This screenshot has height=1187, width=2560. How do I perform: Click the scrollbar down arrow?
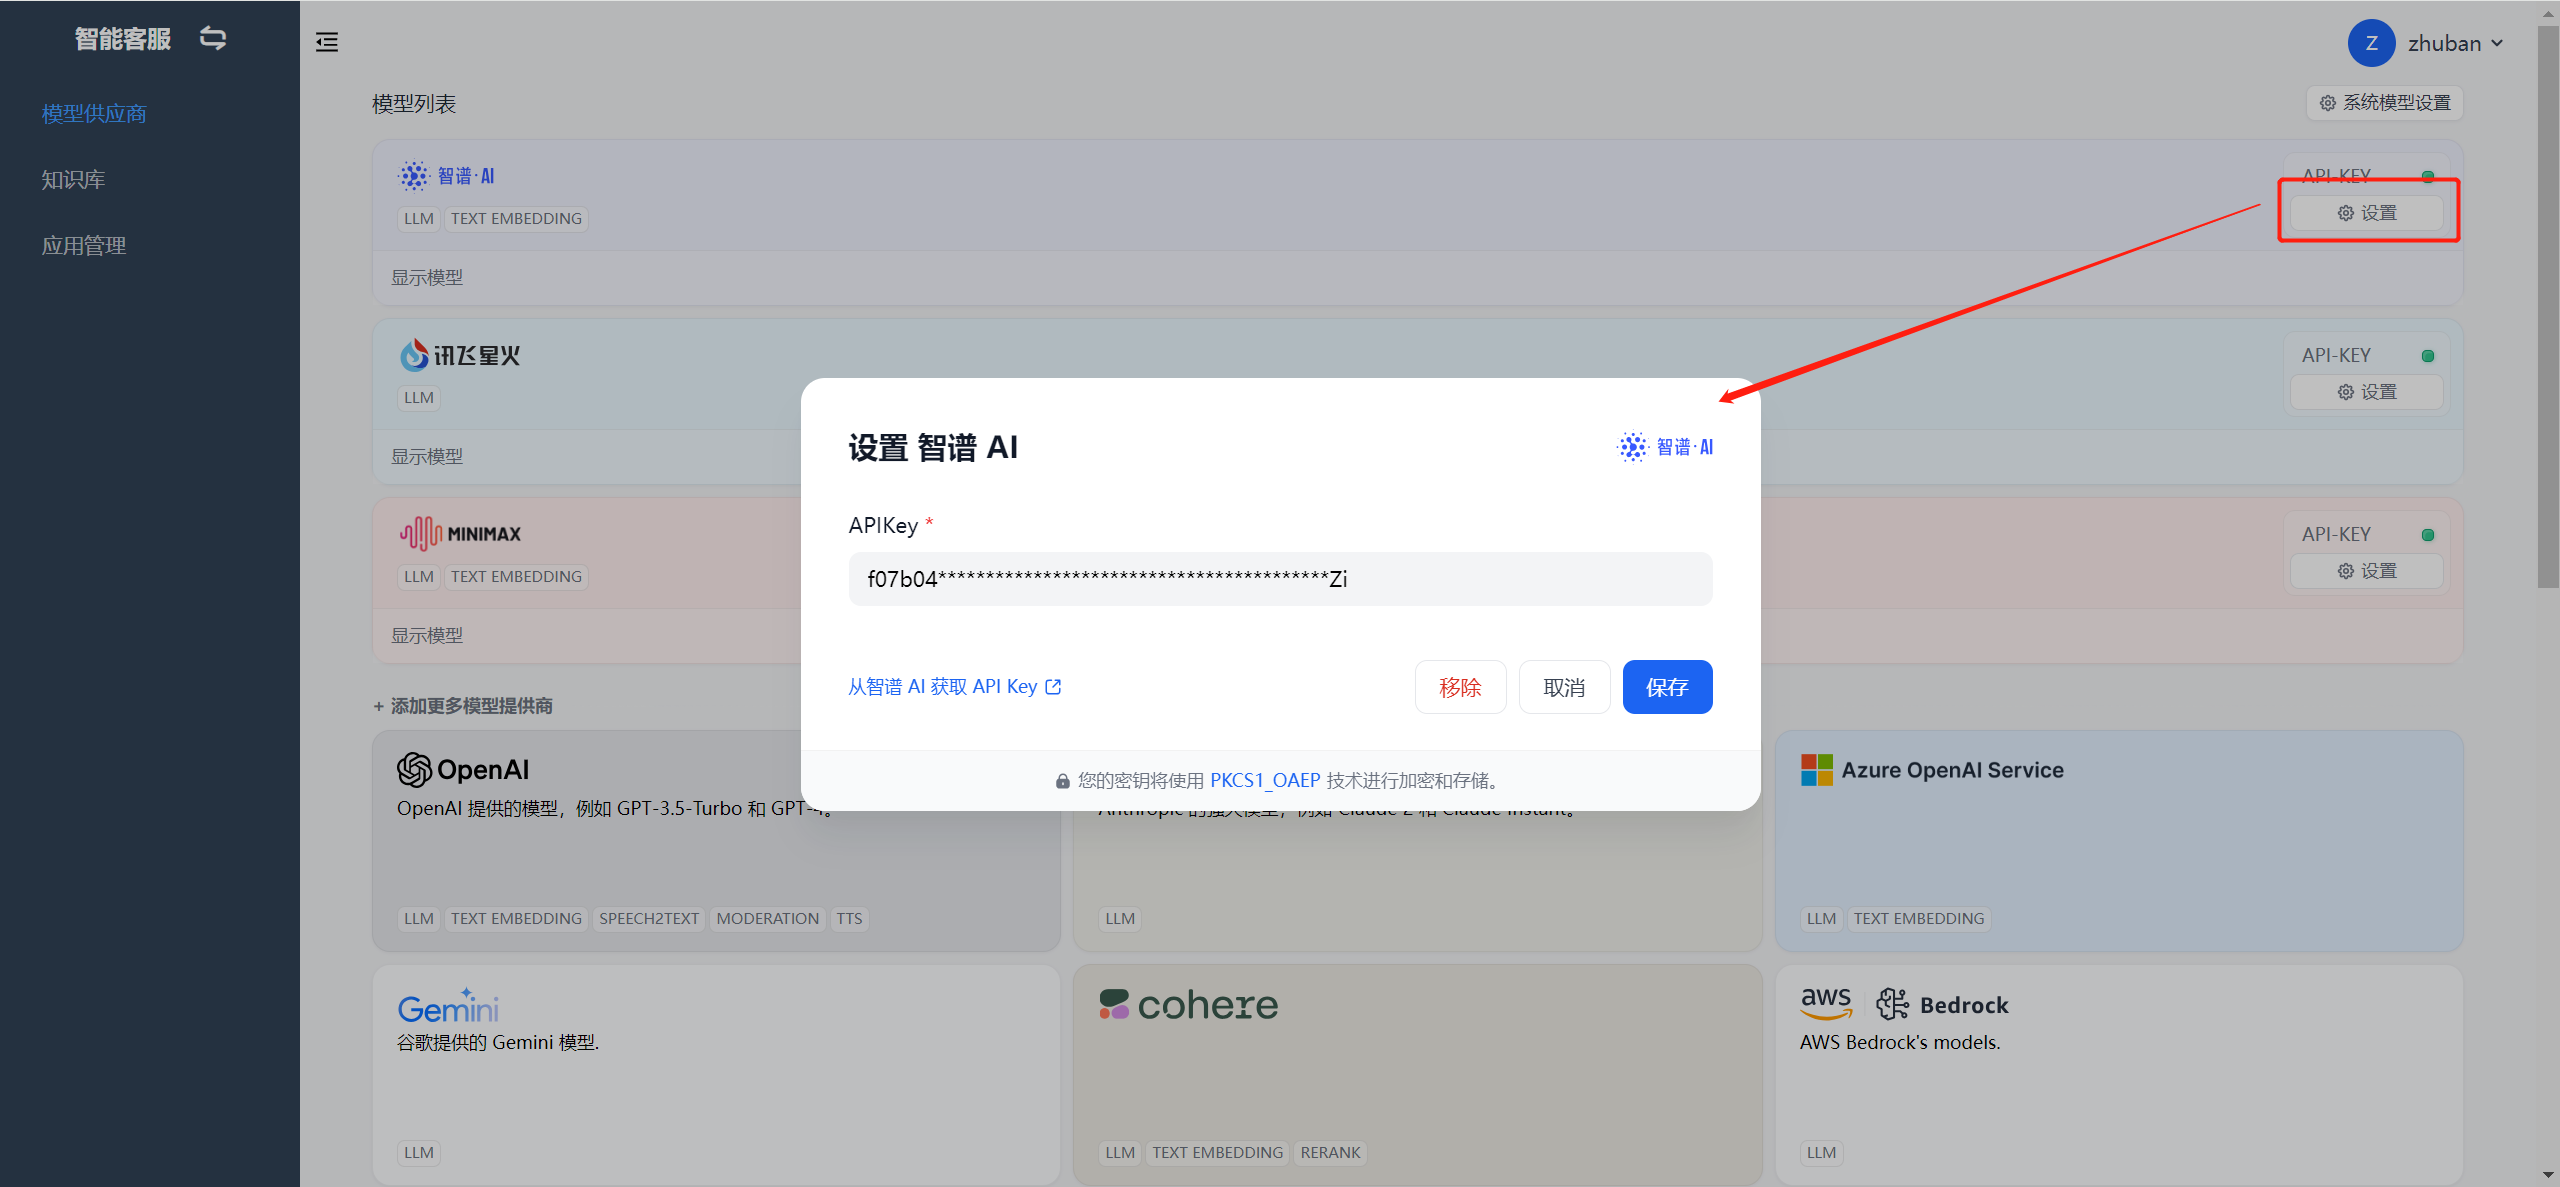(x=2548, y=1176)
